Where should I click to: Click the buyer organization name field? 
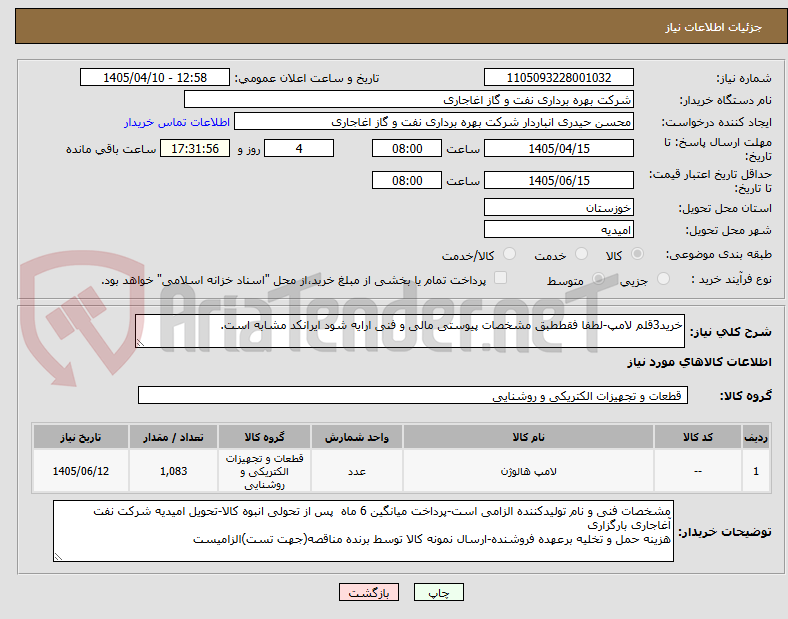[x=409, y=99]
